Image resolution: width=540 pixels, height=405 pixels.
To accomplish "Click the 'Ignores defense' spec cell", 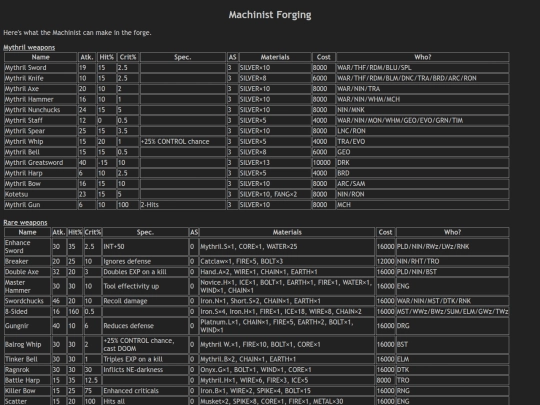I will pos(145,261).
